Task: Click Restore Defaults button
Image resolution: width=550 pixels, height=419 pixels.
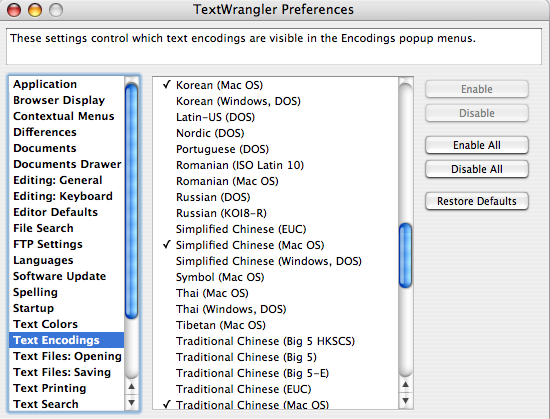Action: tap(477, 201)
